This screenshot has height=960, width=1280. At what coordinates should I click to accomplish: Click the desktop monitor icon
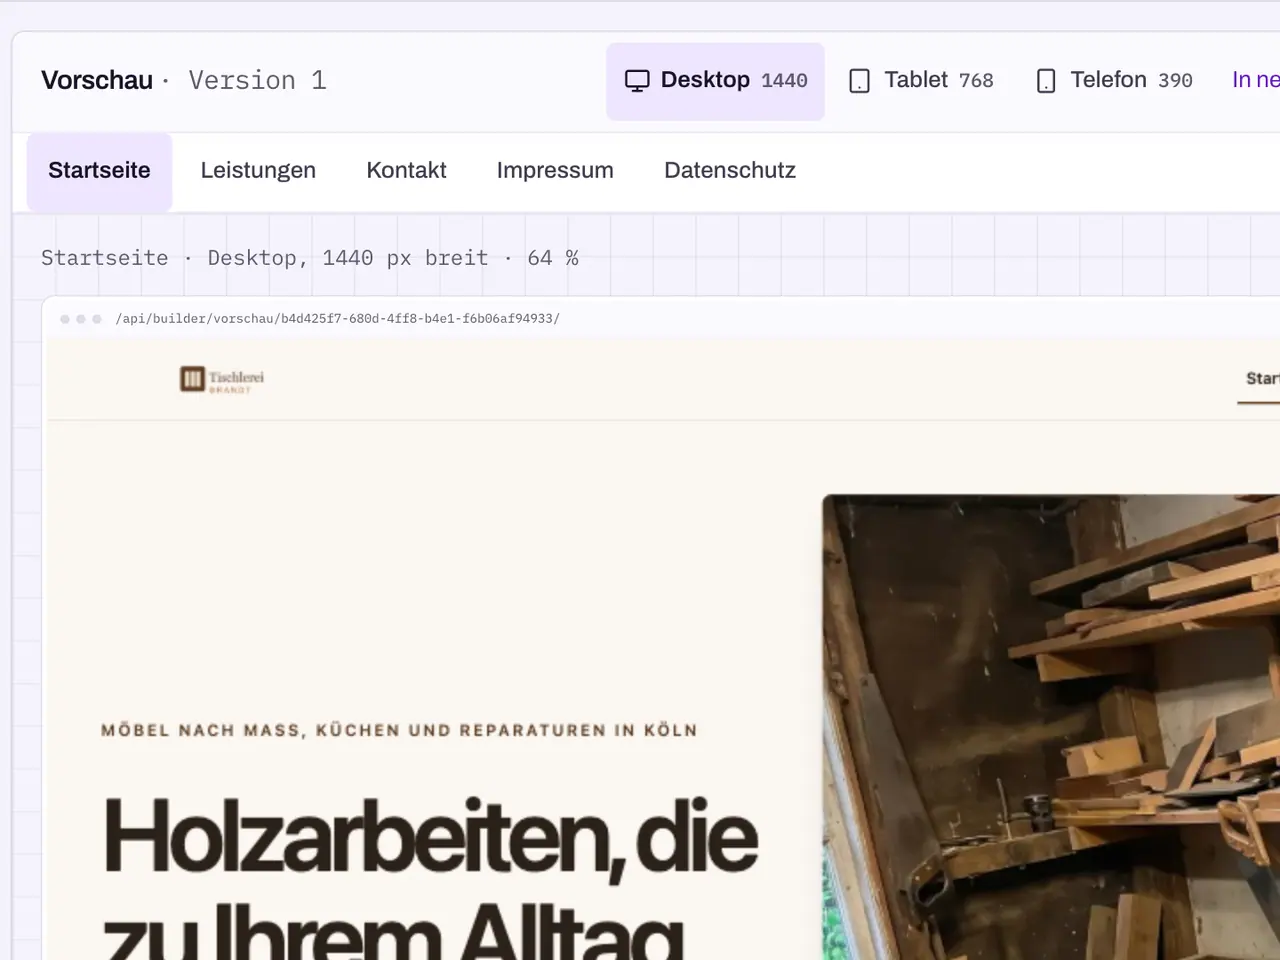[x=637, y=81]
